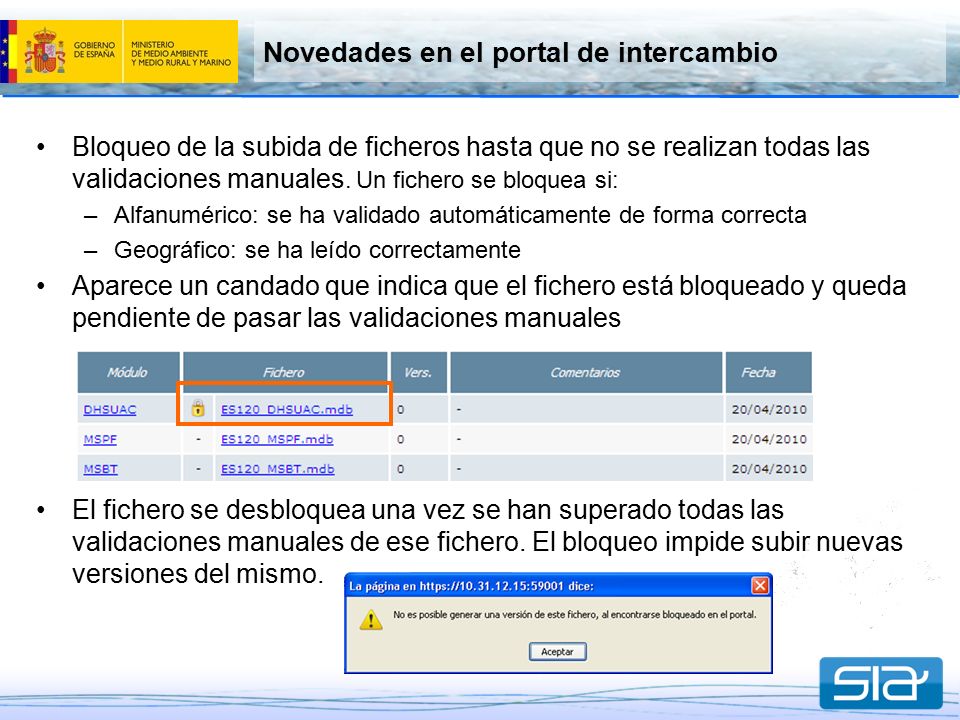
Task: Click the 'Ministerio de Medio Ambiente' logo text
Action: pos(181,53)
